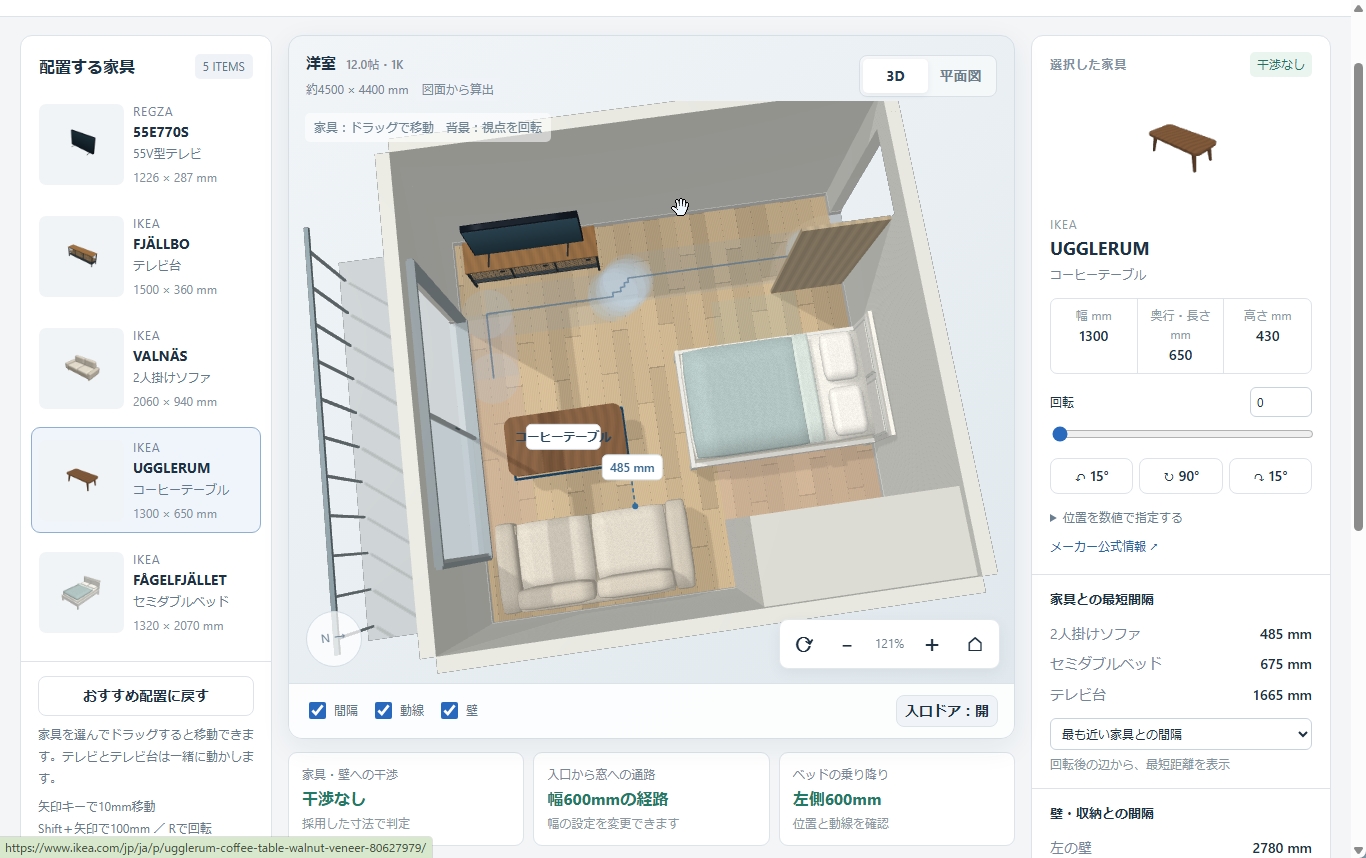Click the home view icon

[975, 644]
